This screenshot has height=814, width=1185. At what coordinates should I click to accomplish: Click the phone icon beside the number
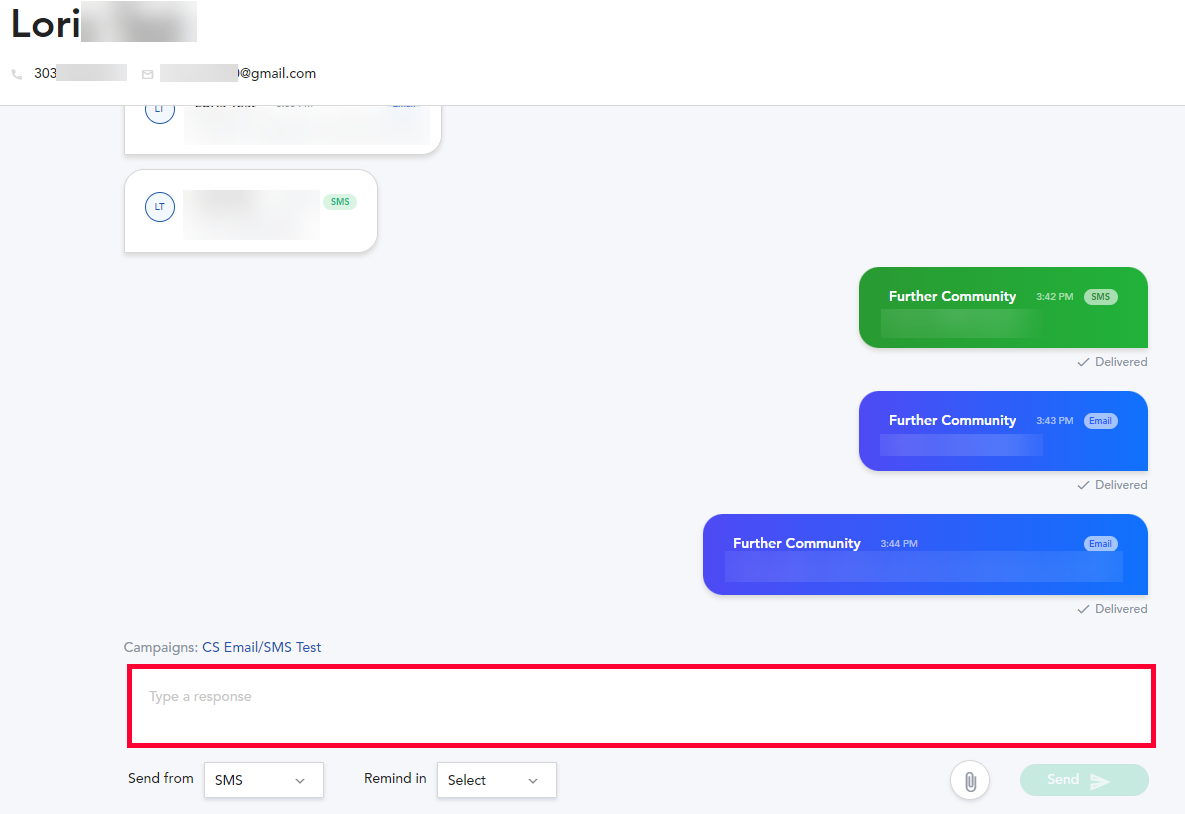tap(17, 74)
